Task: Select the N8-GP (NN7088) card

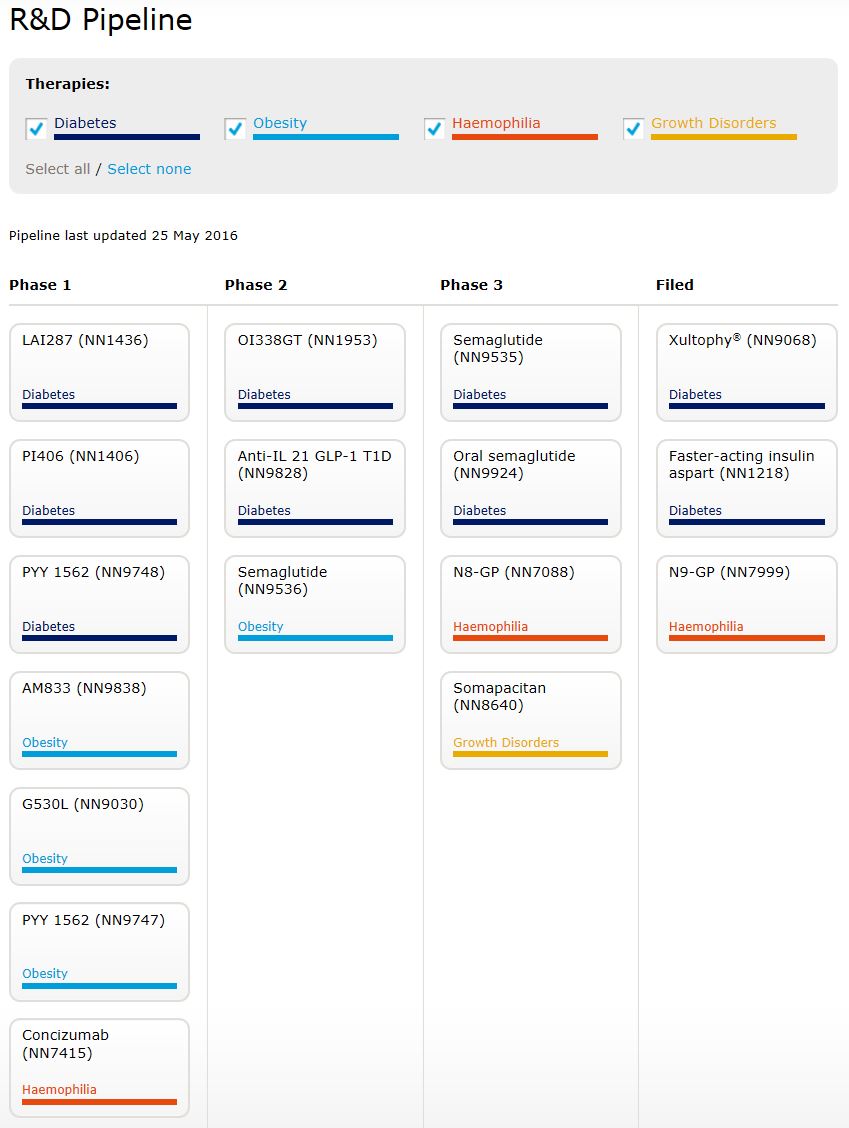Action: [531, 604]
